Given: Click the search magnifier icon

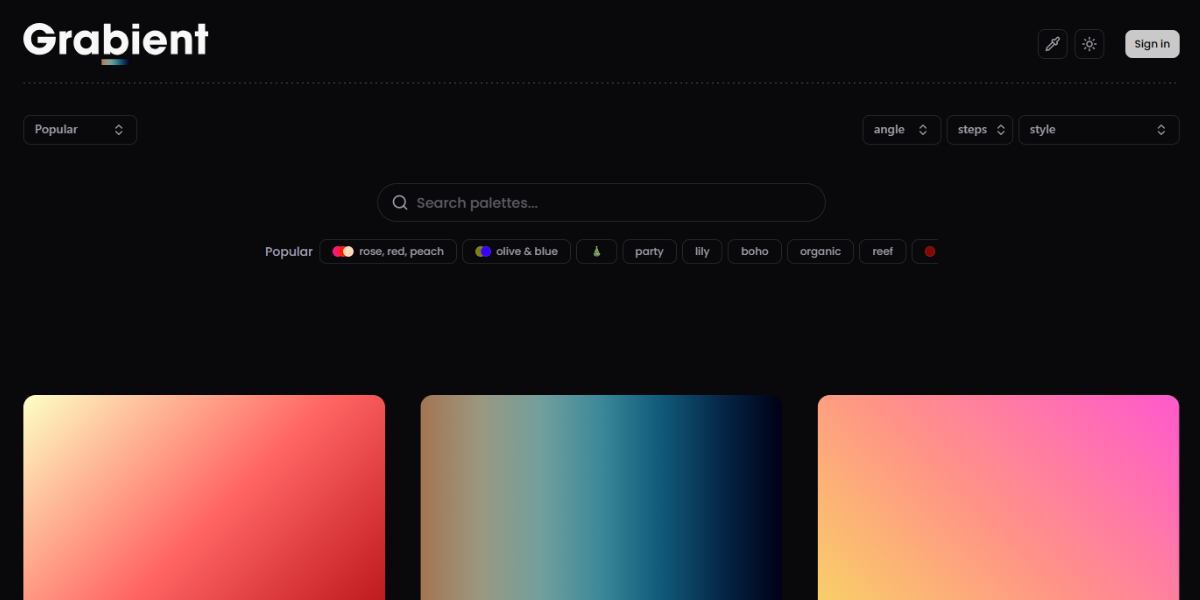Looking at the screenshot, I should (400, 203).
